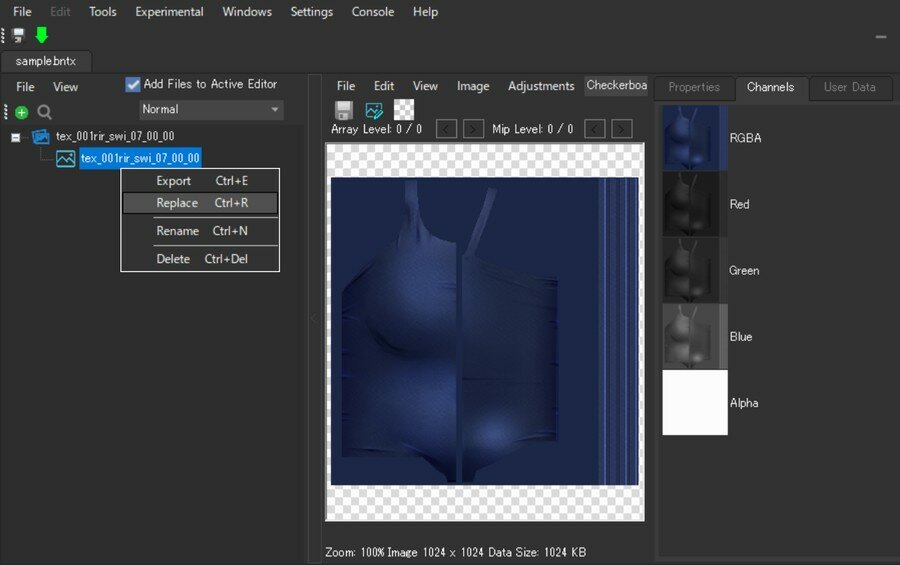900x565 pixels.
Task: Minimize the window with dash button
Action: click(881, 37)
